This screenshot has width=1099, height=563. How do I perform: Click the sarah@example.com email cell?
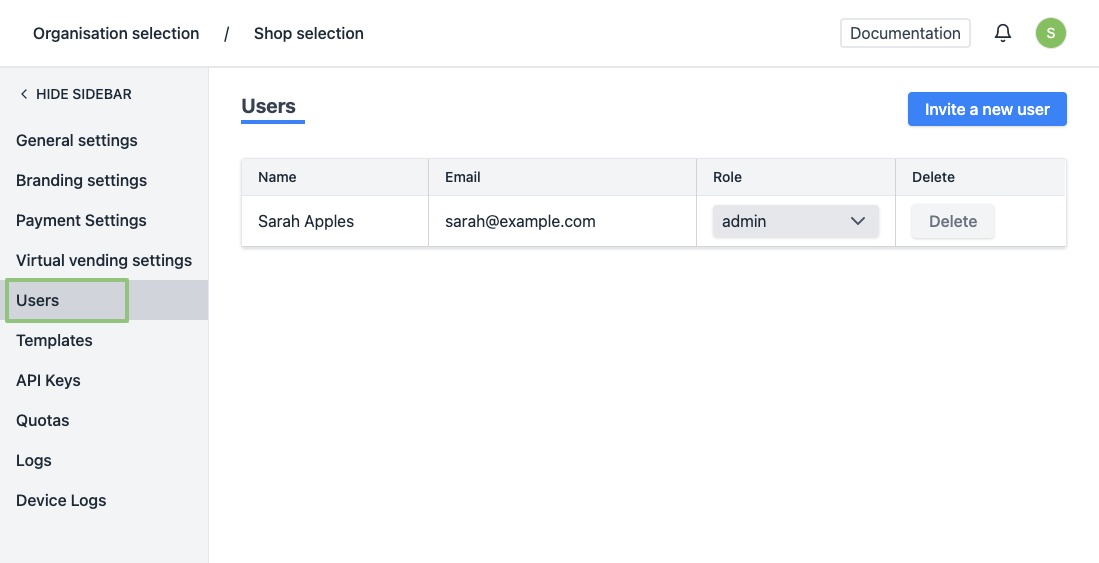coord(520,221)
